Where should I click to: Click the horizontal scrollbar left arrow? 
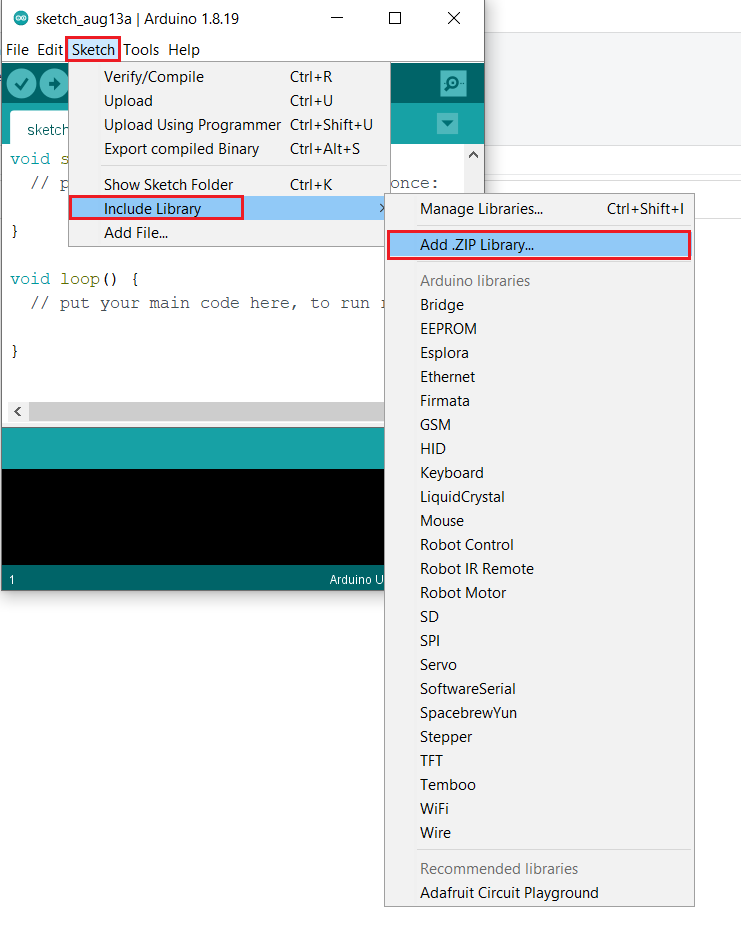click(x=18, y=411)
